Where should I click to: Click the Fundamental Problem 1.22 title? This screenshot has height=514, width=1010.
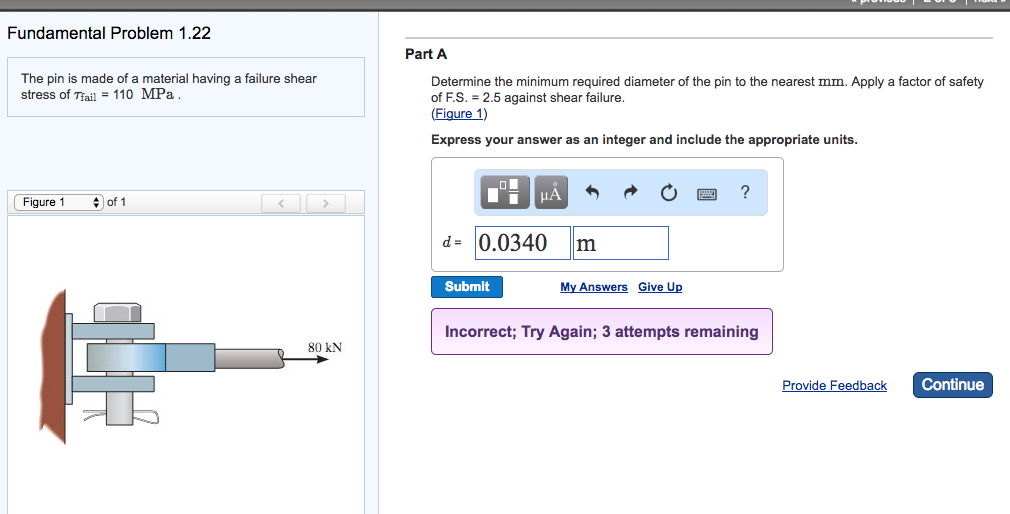click(109, 33)
